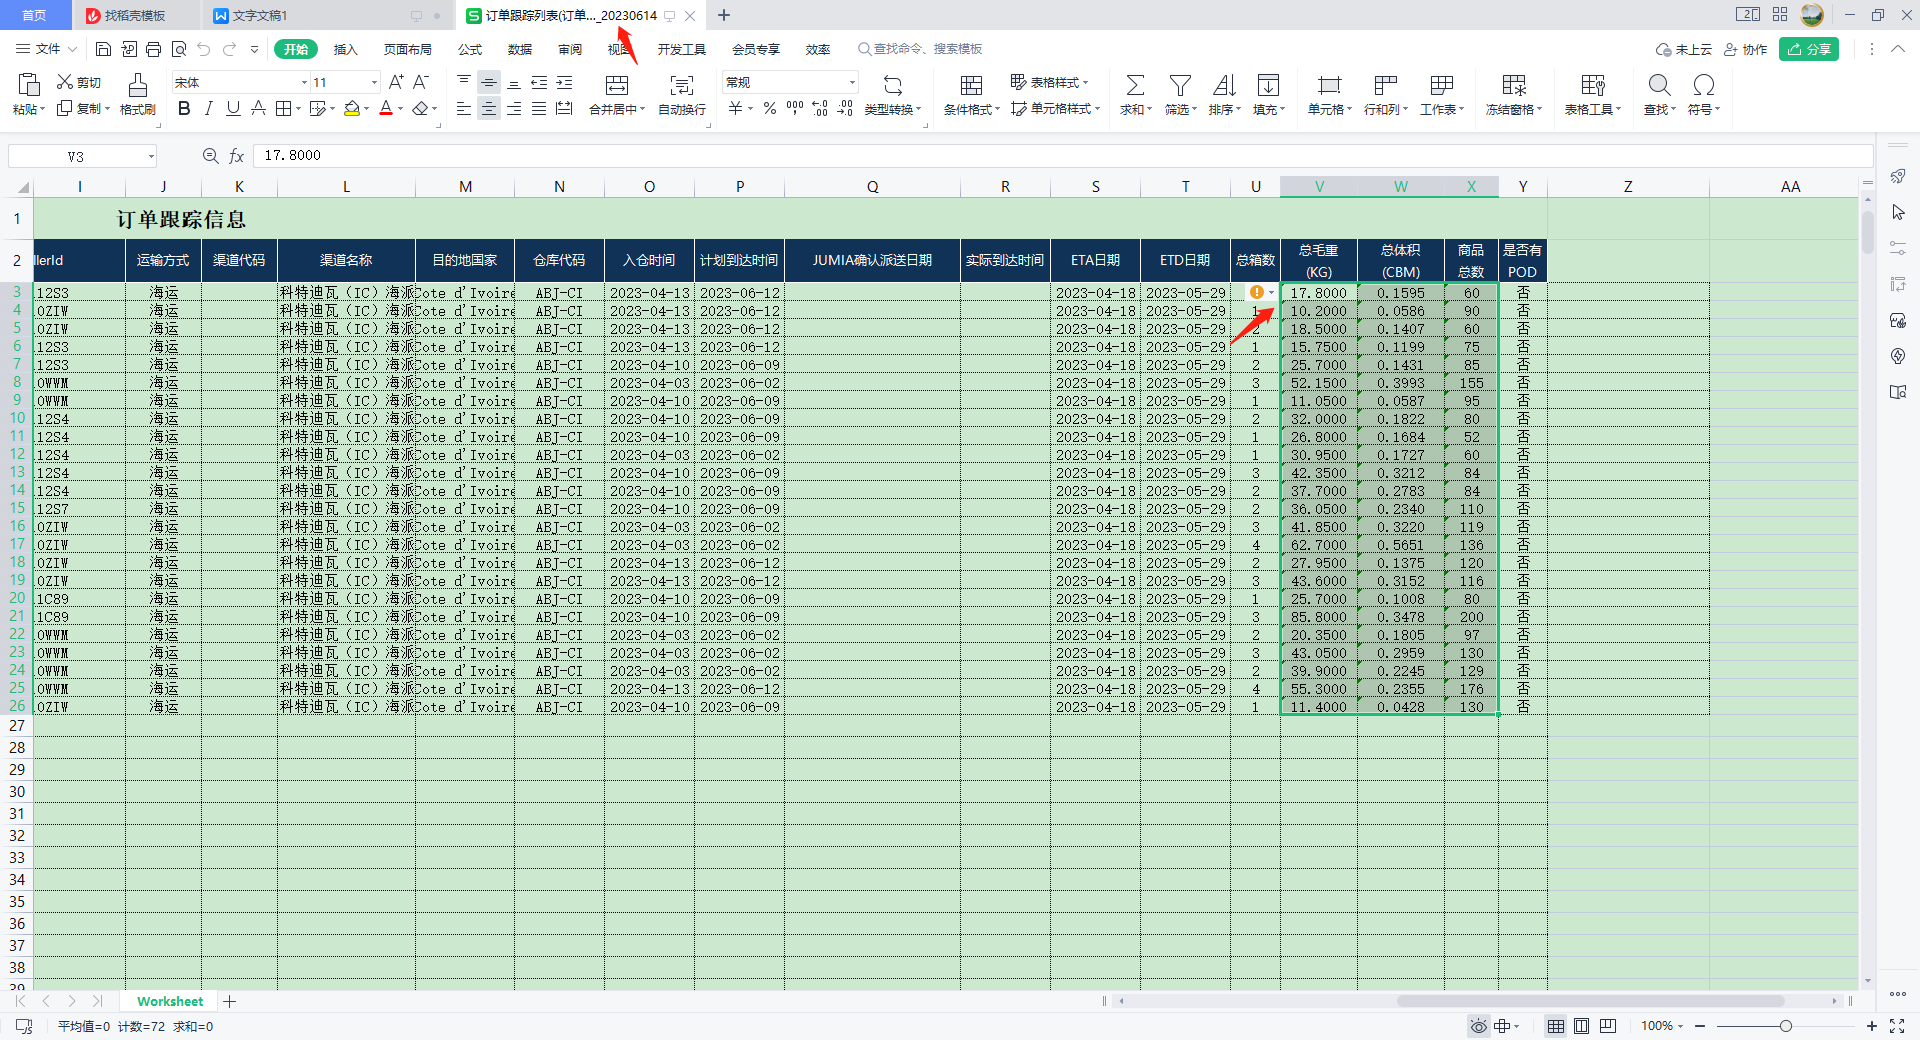Open the 数据 (Data) ribbon tab
This screenshot has width=1920, height=1040.
[x=520, y=49]
